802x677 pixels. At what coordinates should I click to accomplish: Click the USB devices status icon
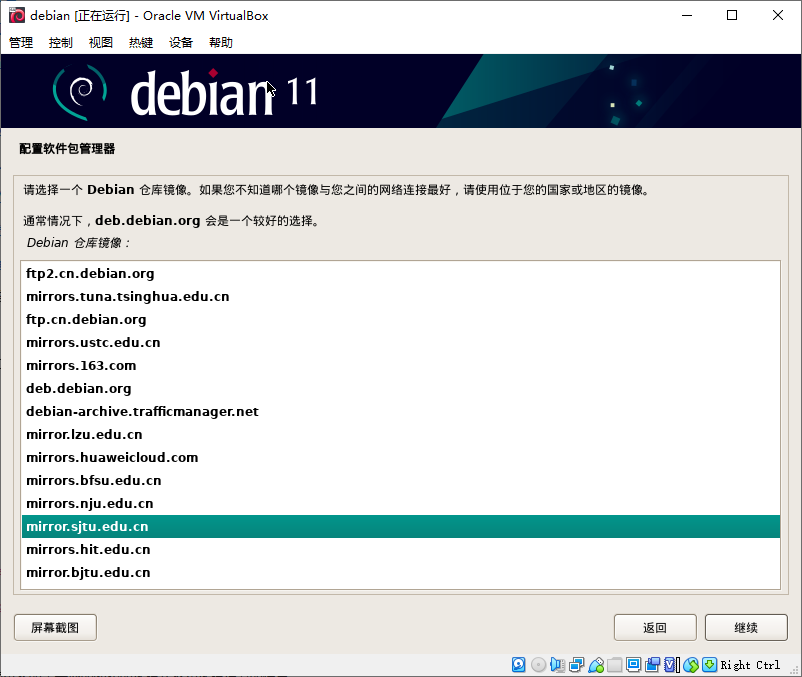point(596,664)
